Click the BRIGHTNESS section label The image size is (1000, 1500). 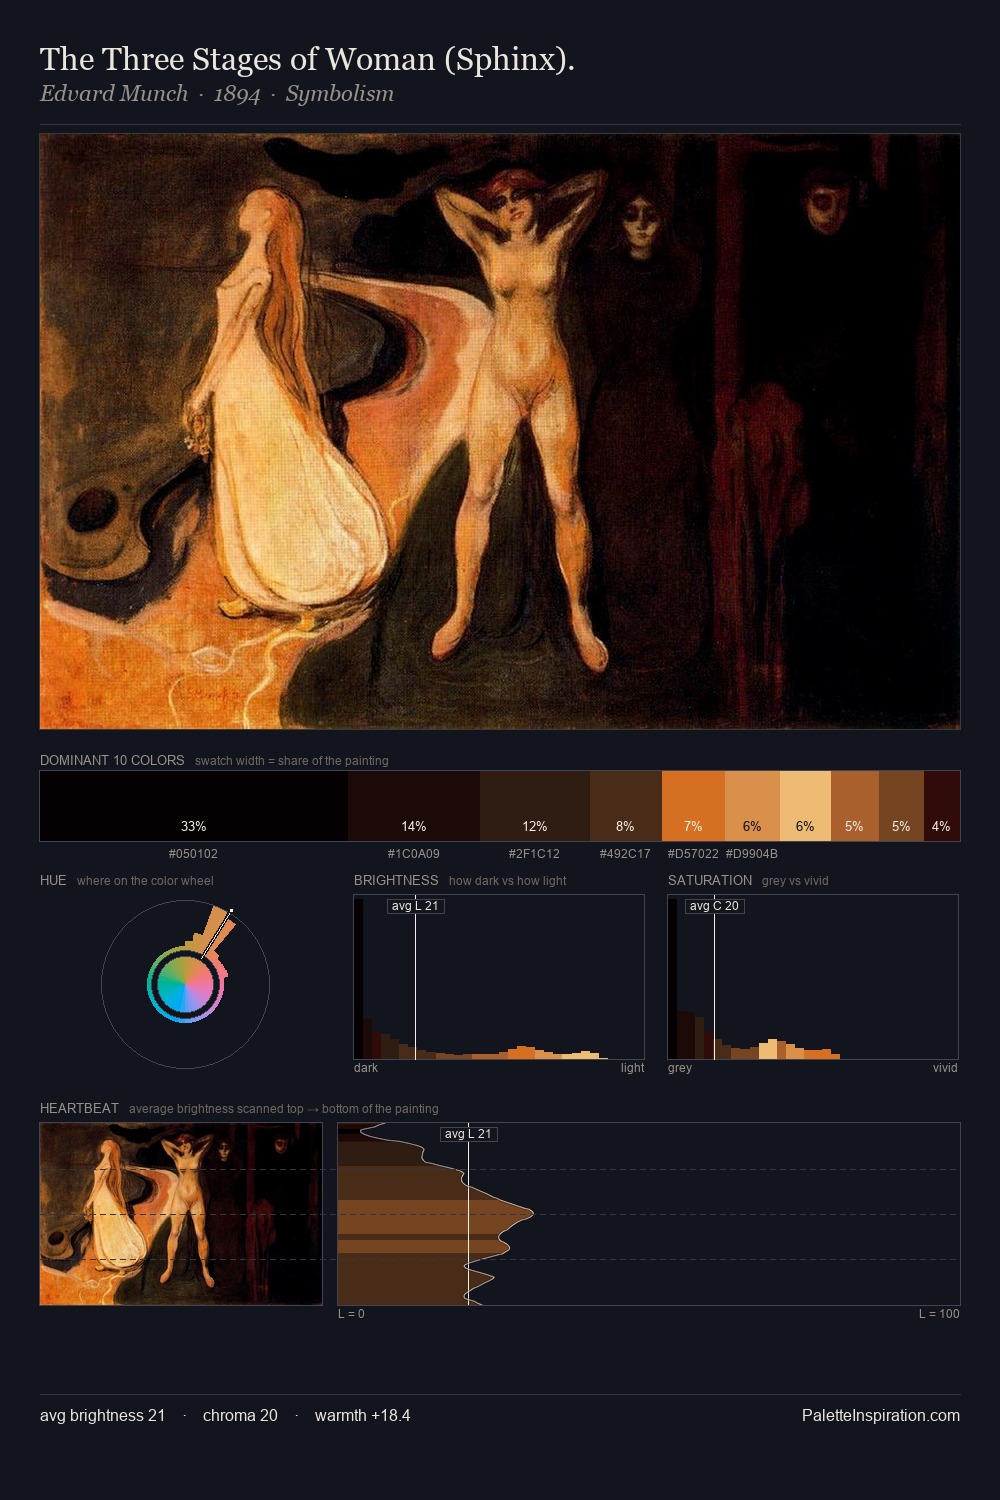396,880
